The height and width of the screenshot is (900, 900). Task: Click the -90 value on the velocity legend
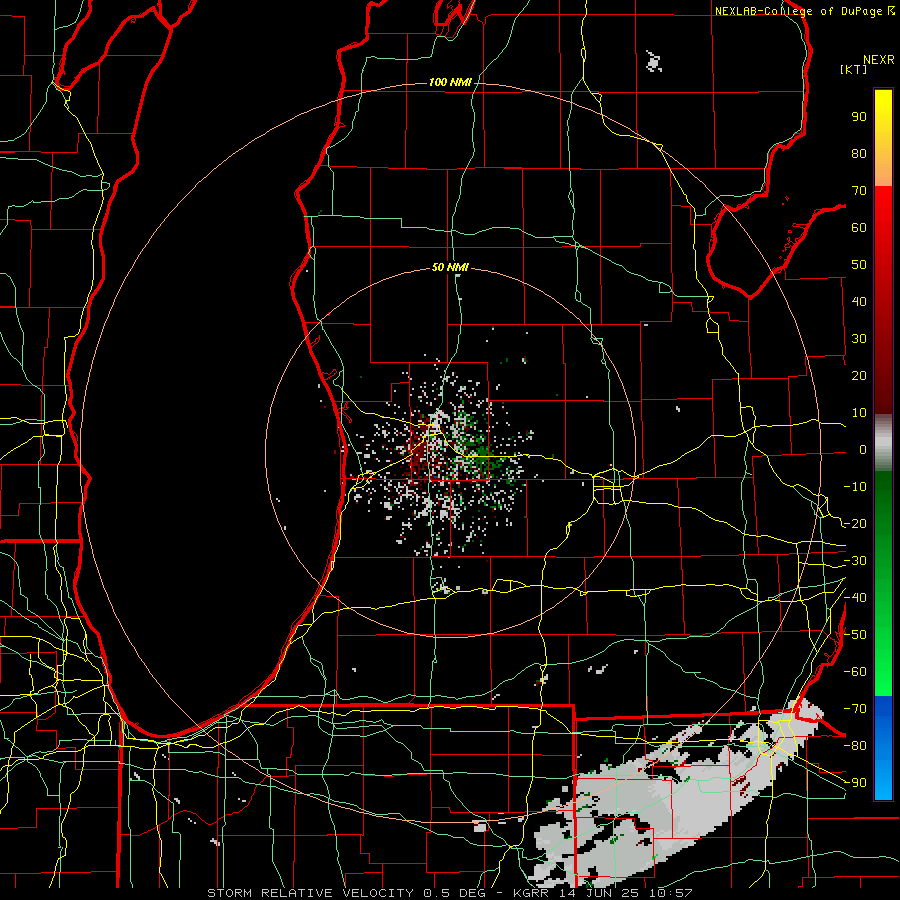click(x=855, y=783)
